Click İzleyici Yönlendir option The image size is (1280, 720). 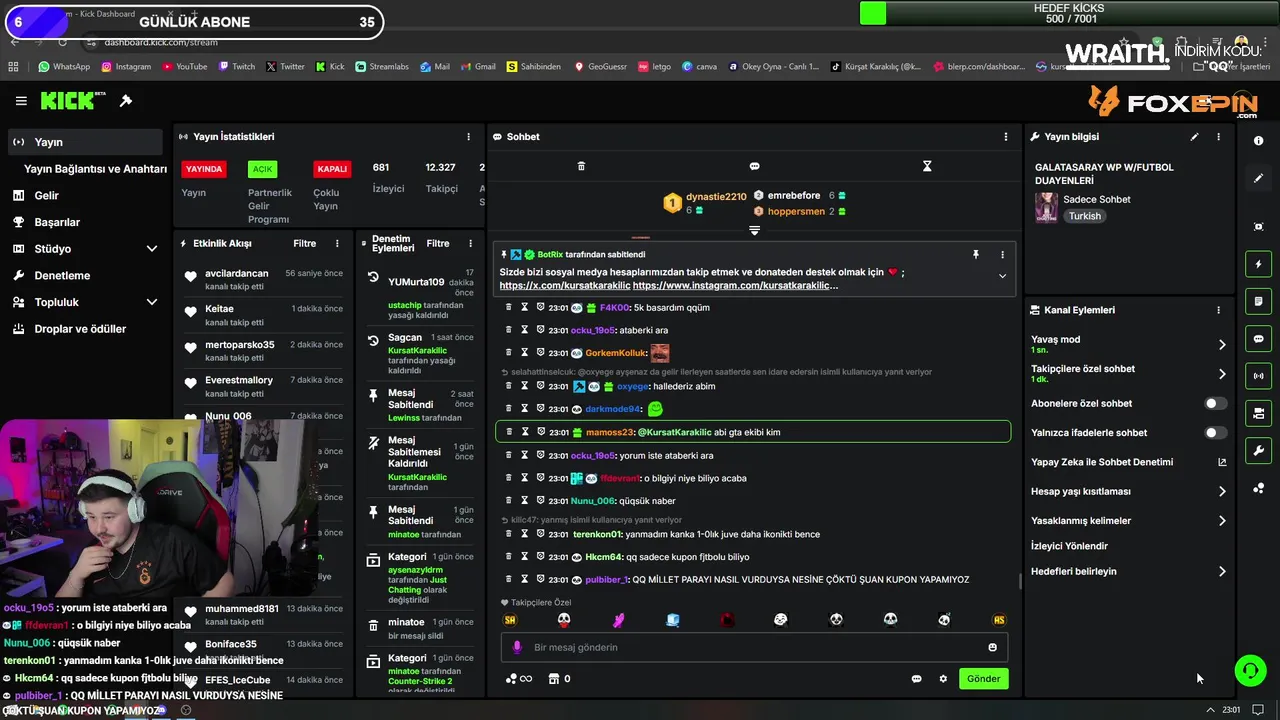click(x=1069, y=546)
